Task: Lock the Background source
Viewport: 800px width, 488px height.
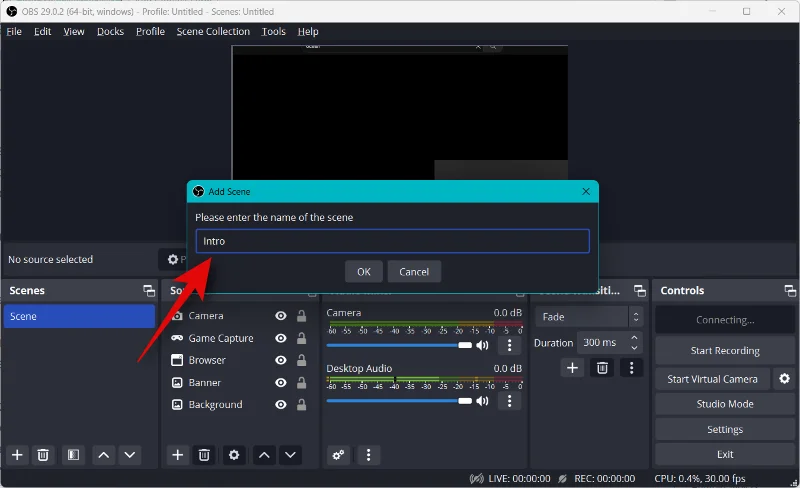Action: click(302, 405)
